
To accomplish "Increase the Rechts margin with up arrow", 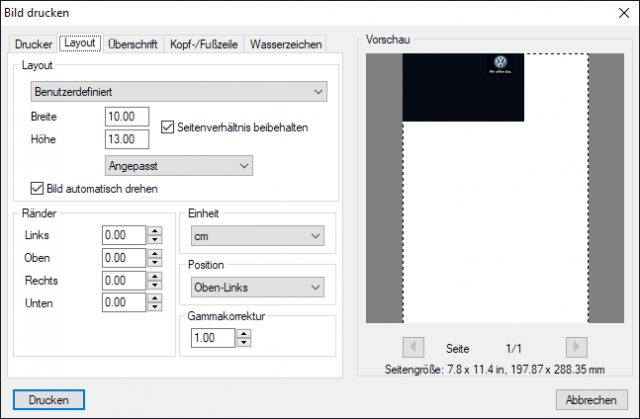I will 155,276.
